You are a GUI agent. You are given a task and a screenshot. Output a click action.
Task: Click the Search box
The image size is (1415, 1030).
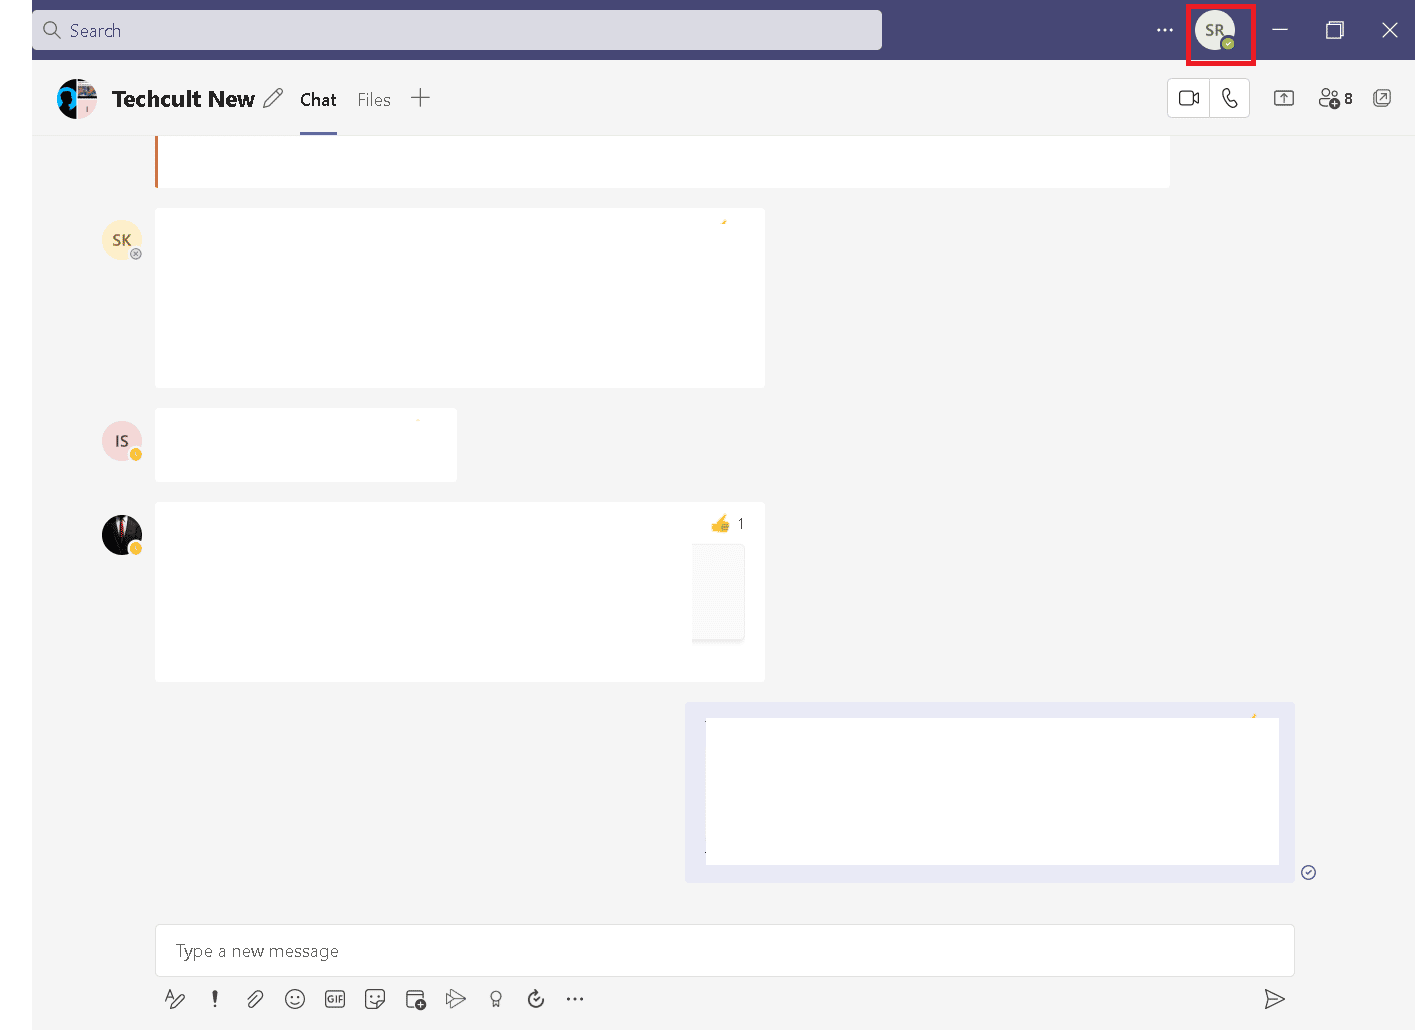click(457, 30)
